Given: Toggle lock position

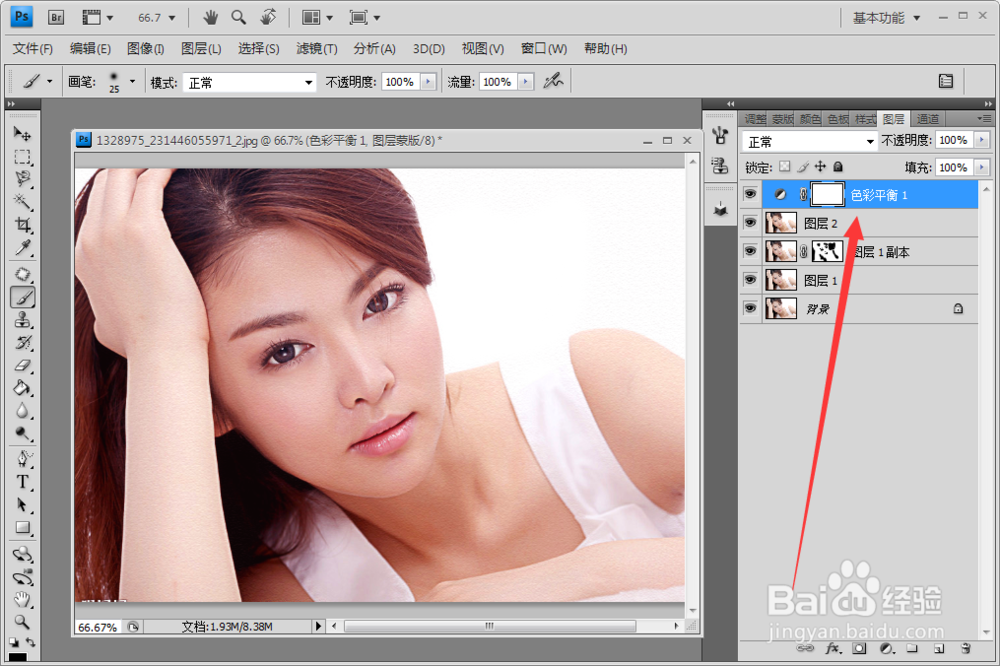Looking at the screenshot, I should pyautogui.click(x=820, y=166).
